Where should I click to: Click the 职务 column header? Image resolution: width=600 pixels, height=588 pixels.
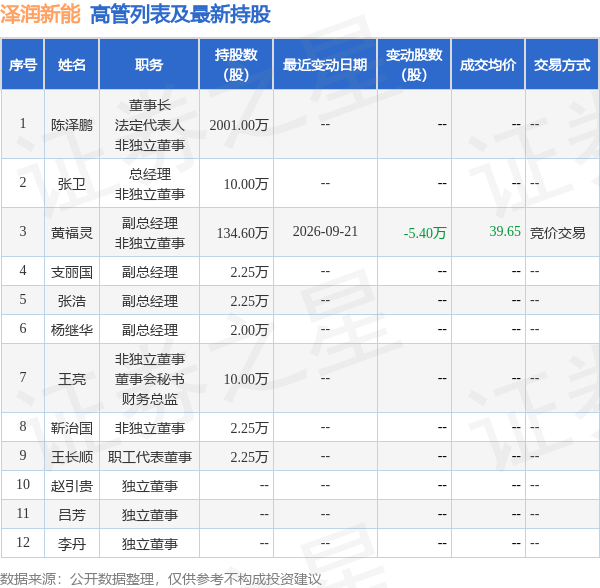pos(149,64)
